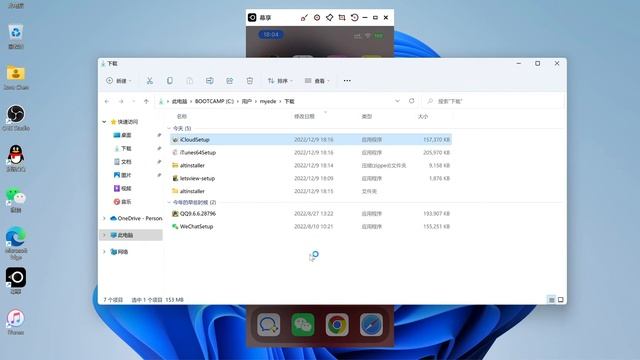Screen dimensions: 640x360
Task: Click BOOTCAMP (C:) in the breadcrumb path
Action: 214,101
